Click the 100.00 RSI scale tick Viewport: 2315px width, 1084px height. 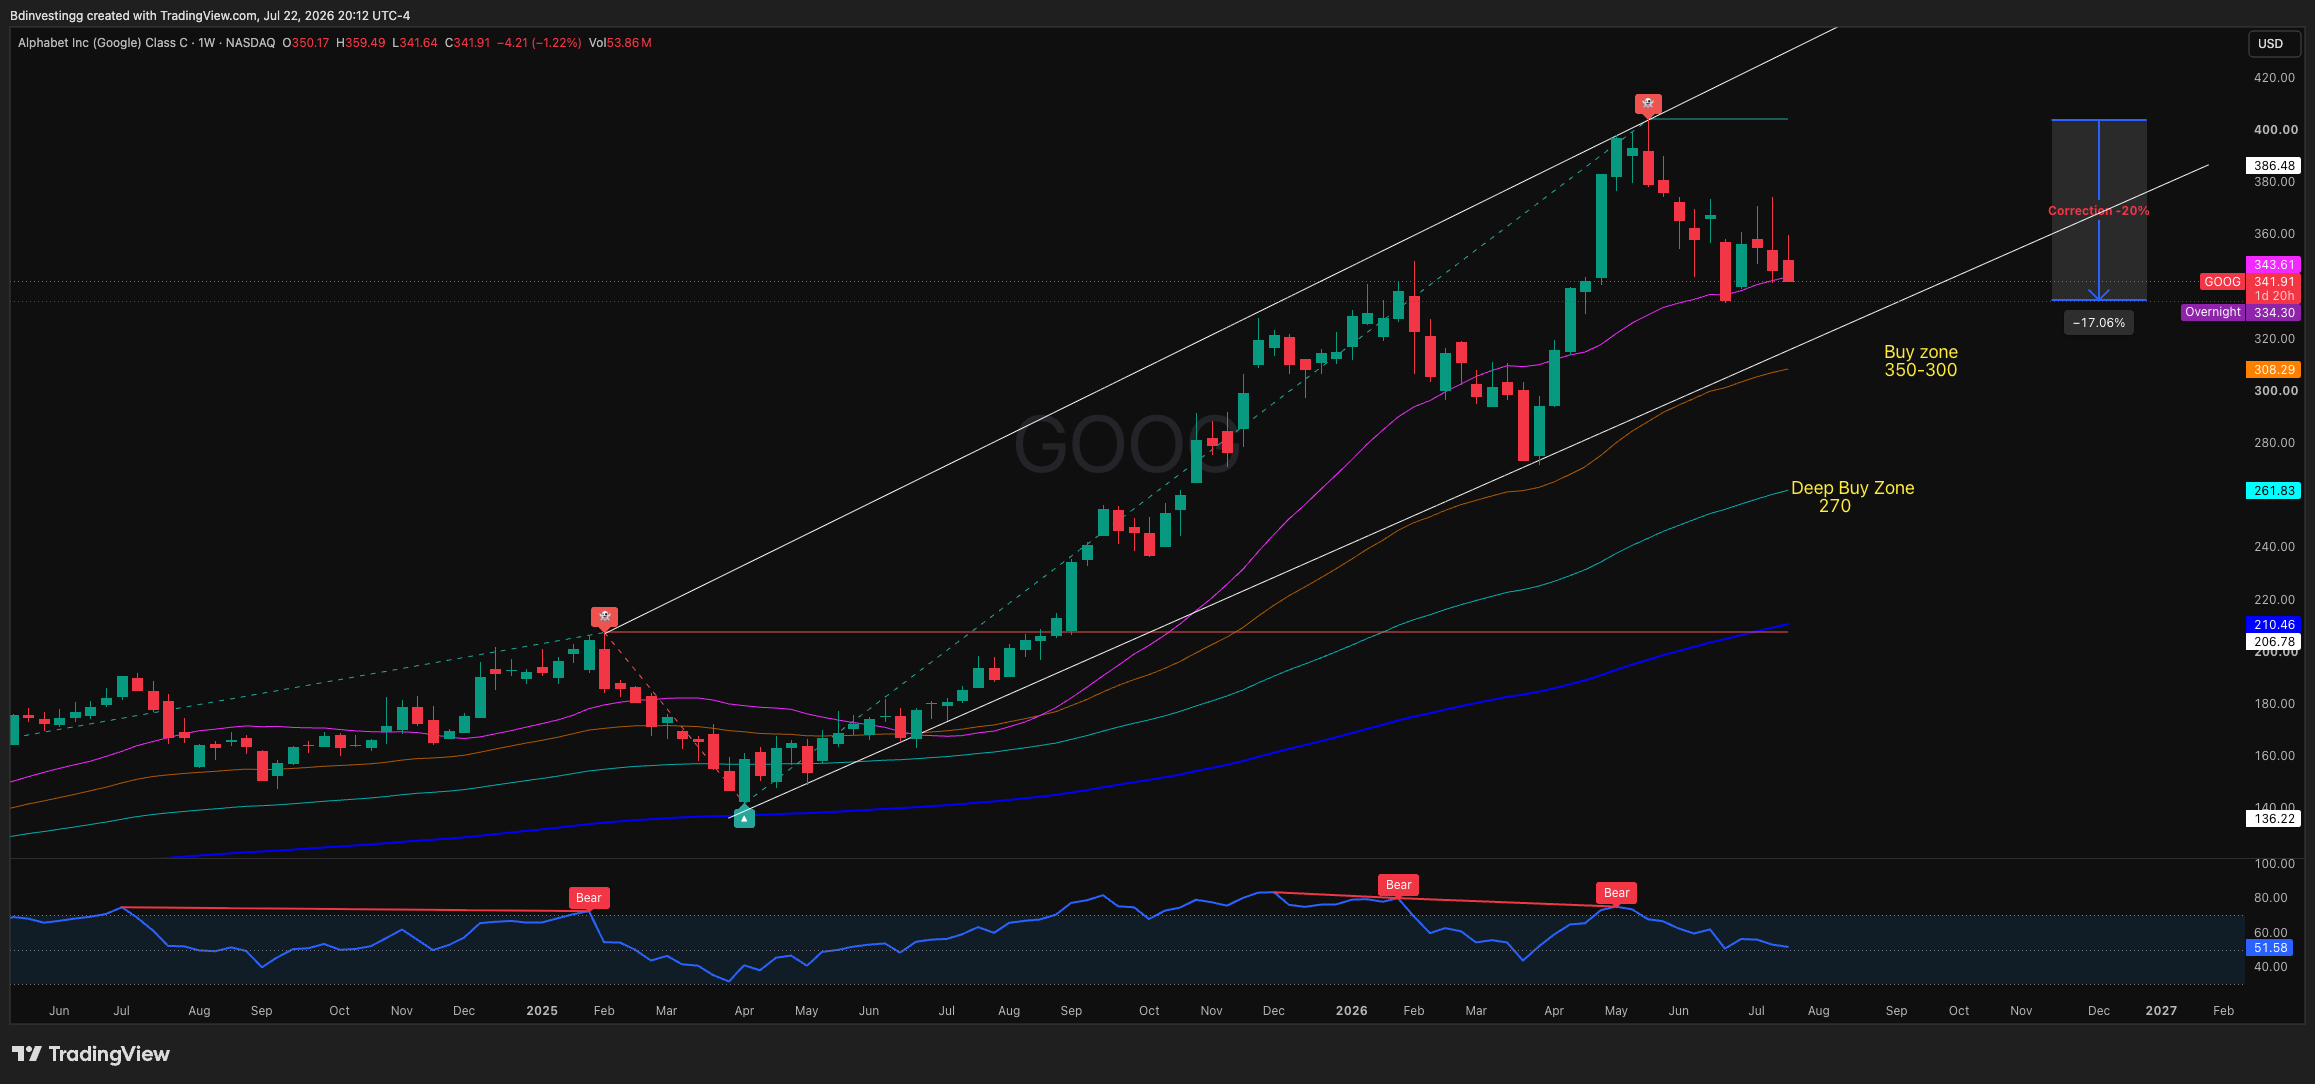(2274, 864)
